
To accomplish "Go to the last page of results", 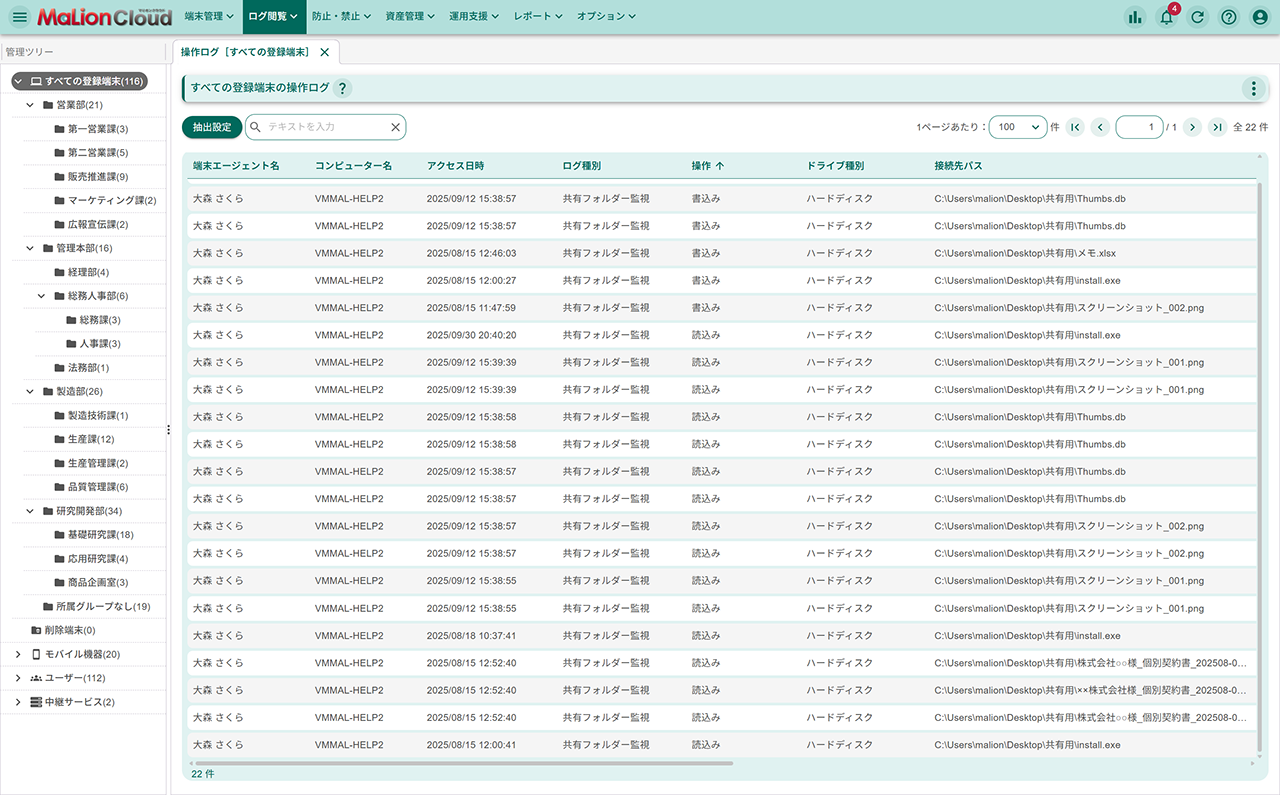I will (x=1217, y=127).
